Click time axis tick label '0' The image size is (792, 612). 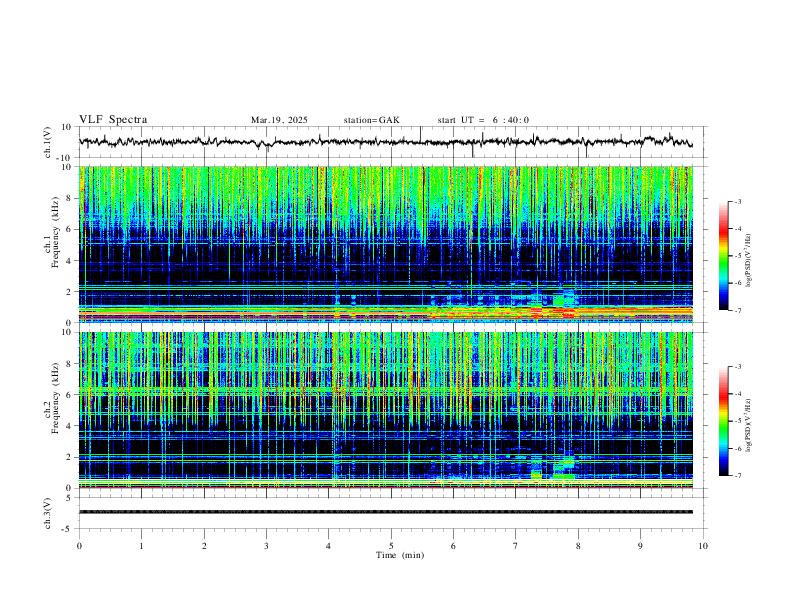pos(79,546)
